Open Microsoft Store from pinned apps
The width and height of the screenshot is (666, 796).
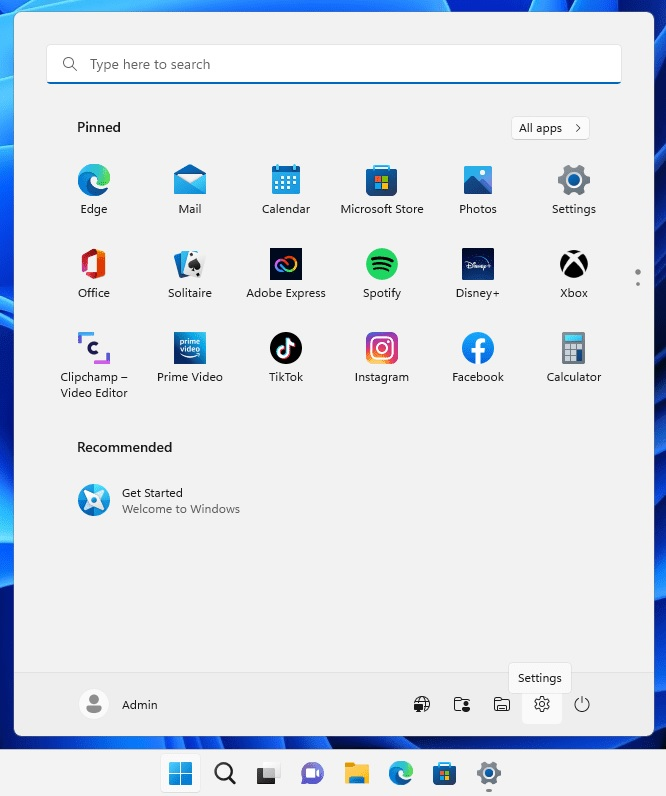tap(382, 189)
